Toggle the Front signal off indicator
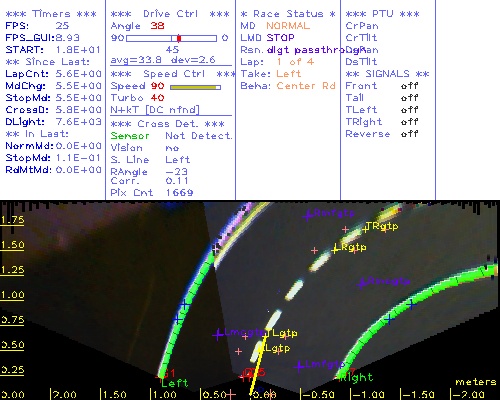500x400 pixels. 410,86
